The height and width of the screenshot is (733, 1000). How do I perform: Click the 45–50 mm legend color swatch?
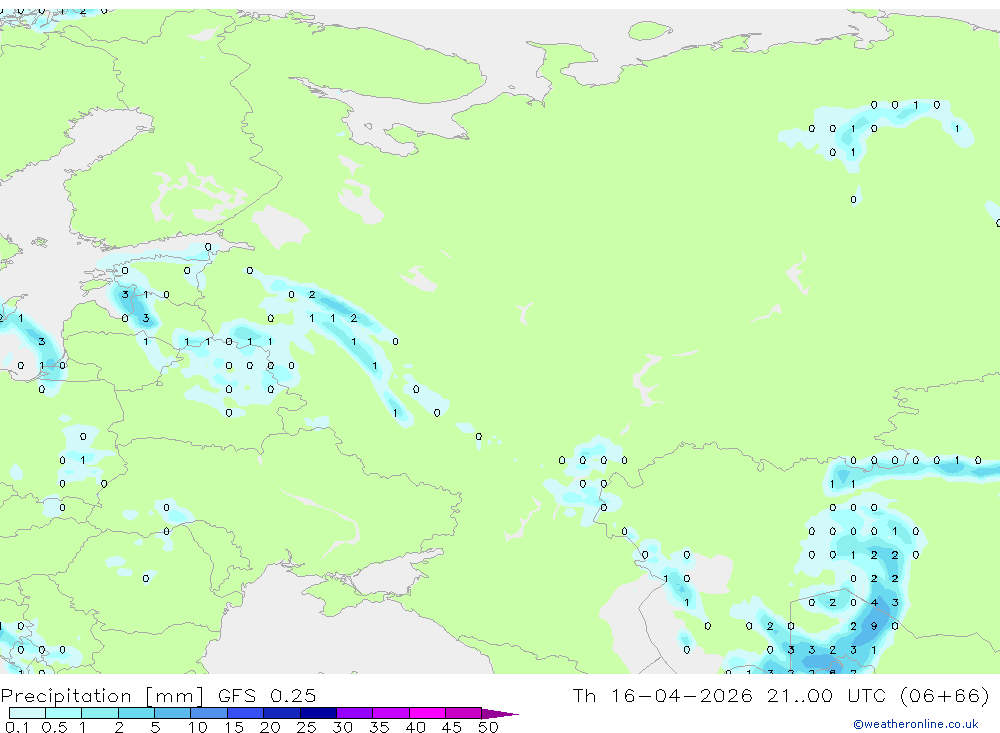[464, 713]
